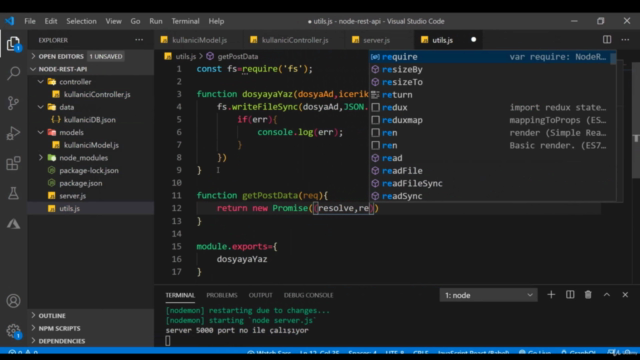Choose 'readFileSync' autocomplete suggestion
Screen dimensions: 640x360
[x=490, y=183]
